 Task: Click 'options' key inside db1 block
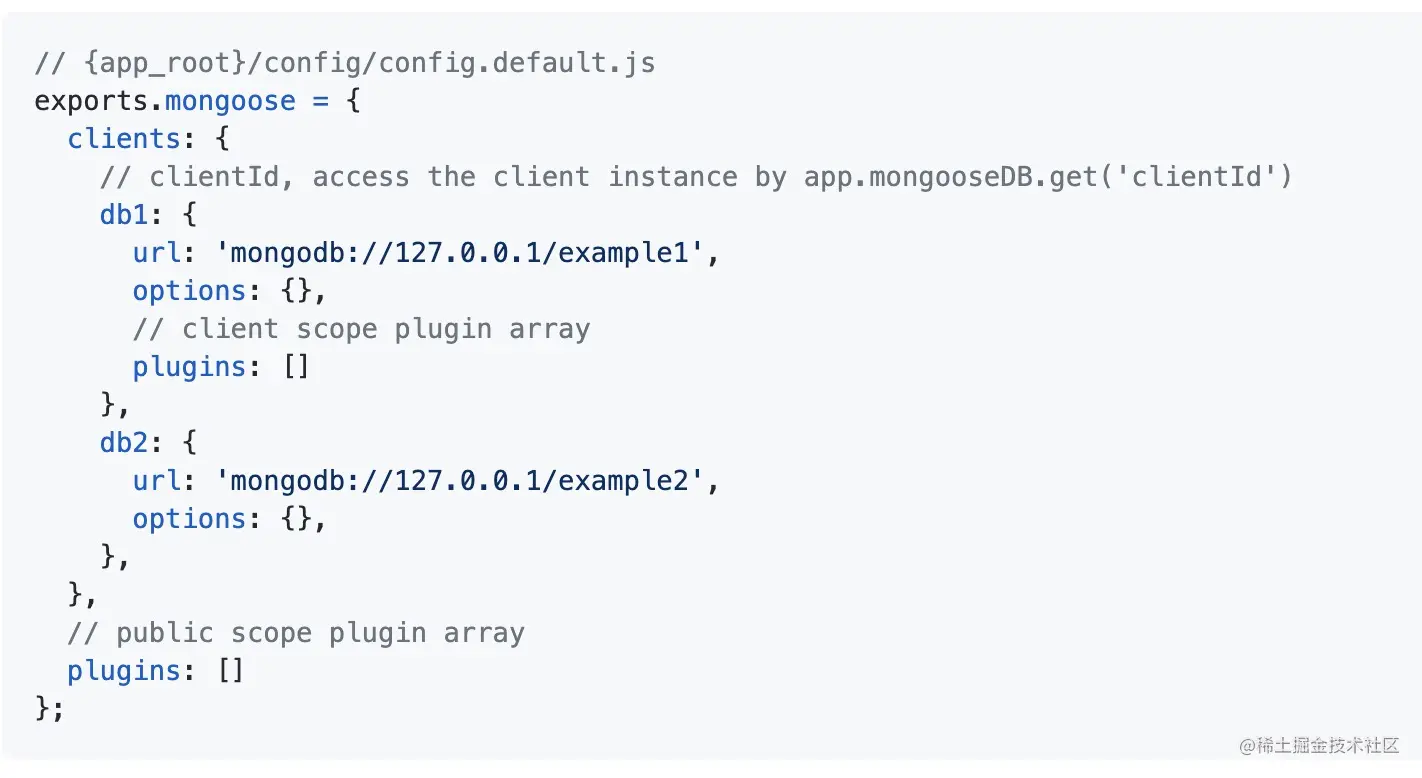tap(189, 291)
